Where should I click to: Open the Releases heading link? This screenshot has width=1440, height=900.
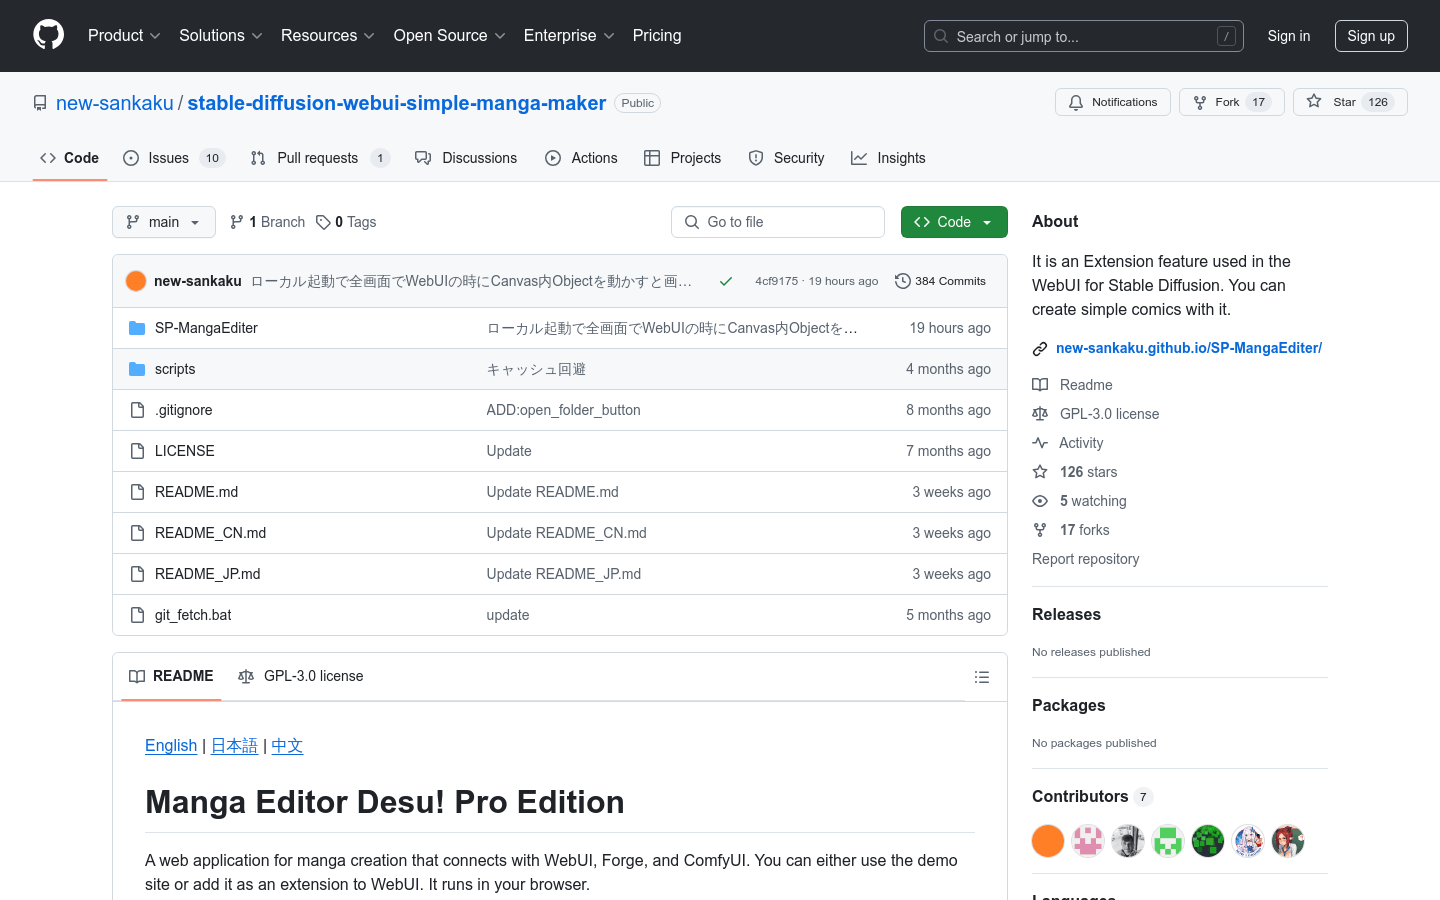coord(1066,615)
